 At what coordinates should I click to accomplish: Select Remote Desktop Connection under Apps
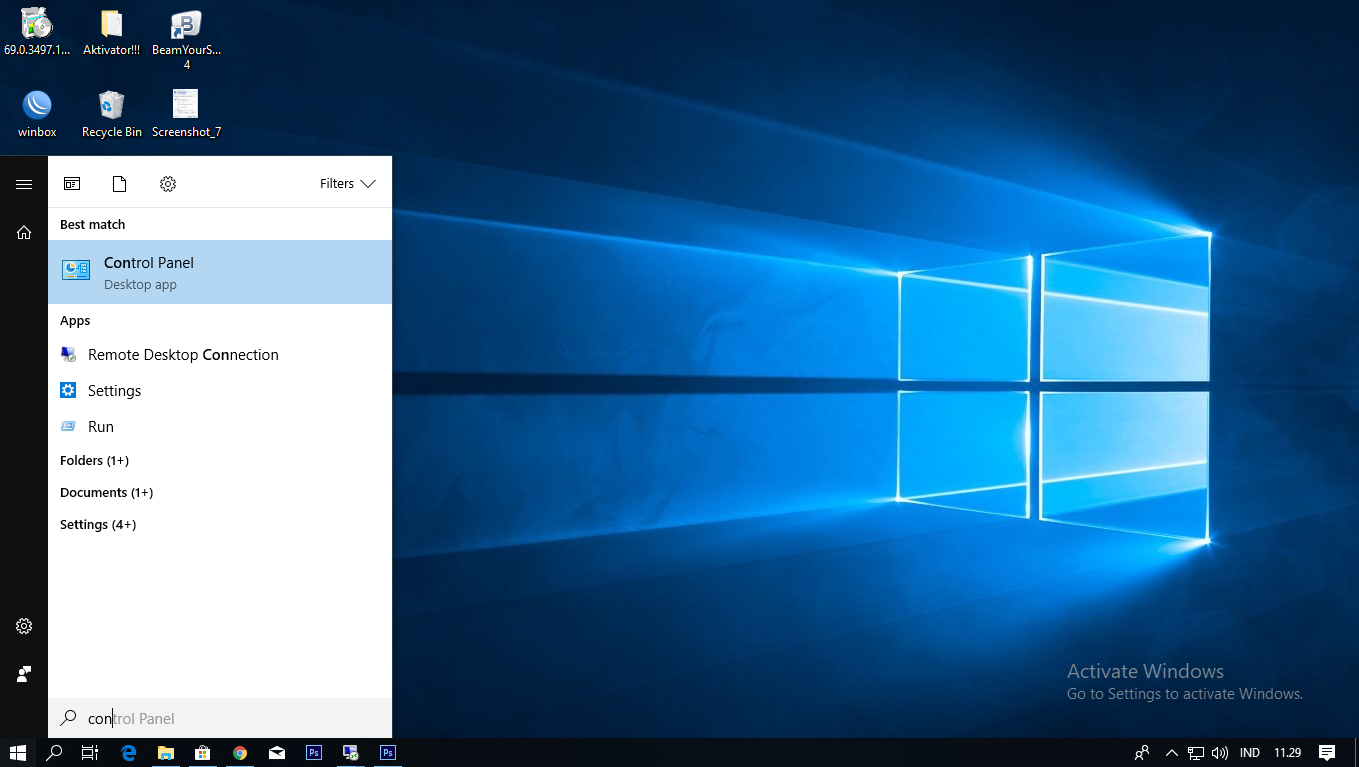[x=183, y=354]
